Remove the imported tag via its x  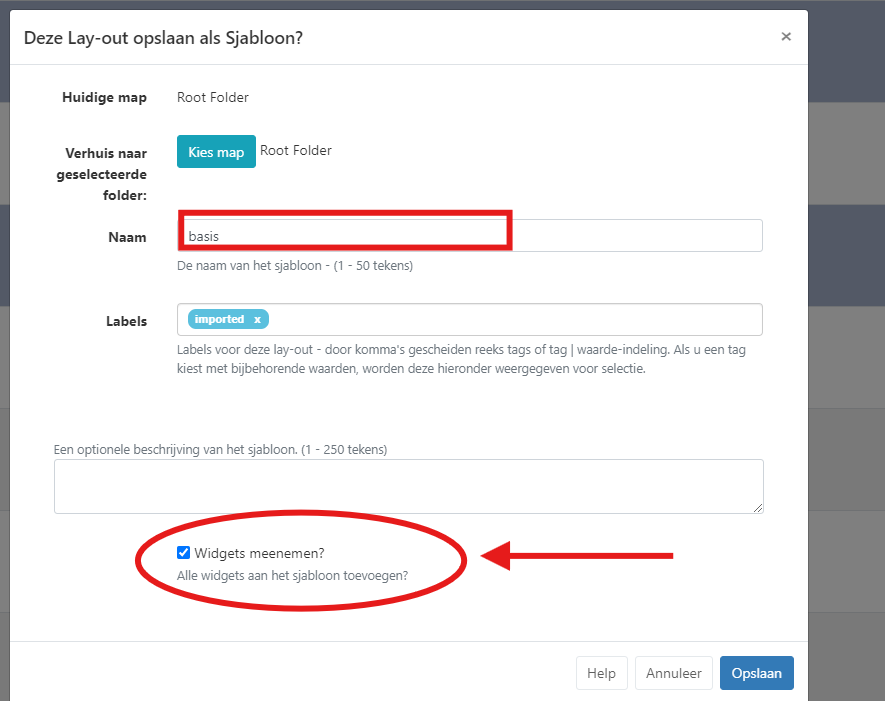coord(257,319)
